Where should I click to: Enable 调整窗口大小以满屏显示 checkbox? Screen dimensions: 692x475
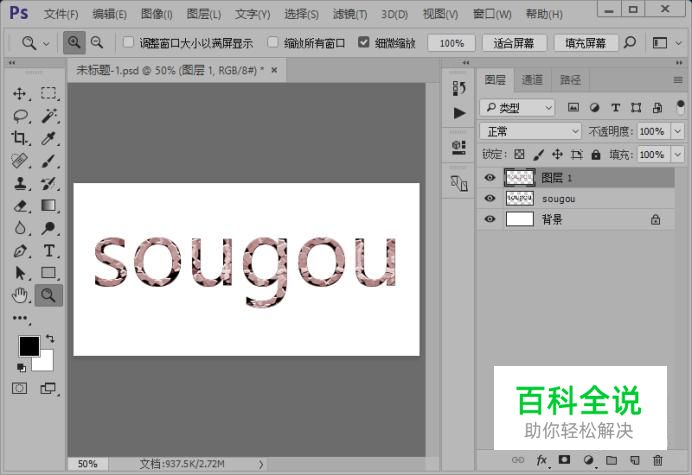click(x=128, y=42)
